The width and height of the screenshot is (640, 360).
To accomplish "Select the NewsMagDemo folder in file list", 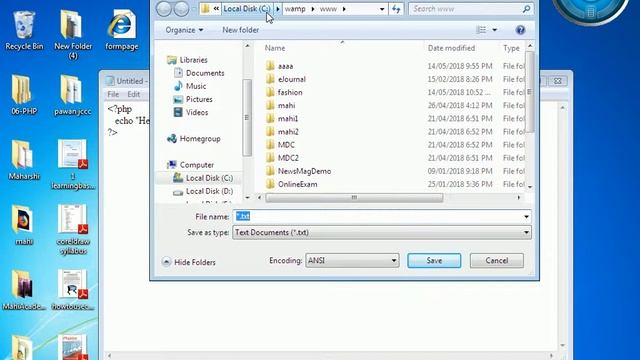I will coord(304,171).
